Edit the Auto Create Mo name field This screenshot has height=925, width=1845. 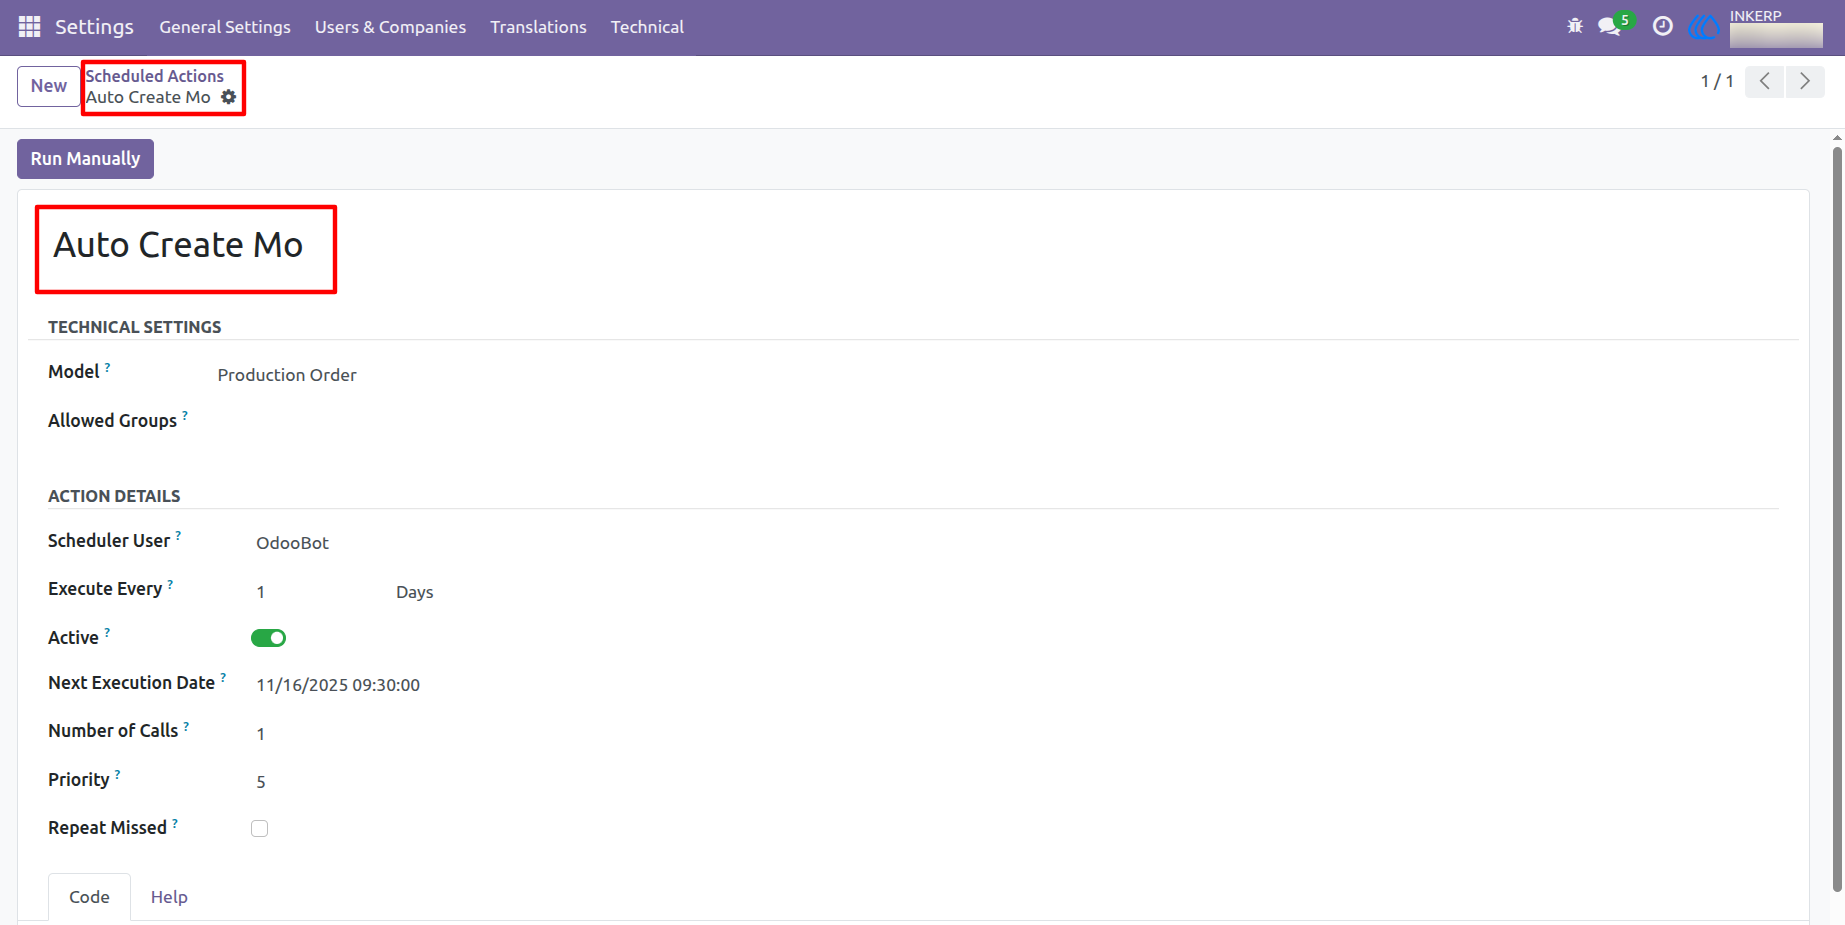pos(178,245)
